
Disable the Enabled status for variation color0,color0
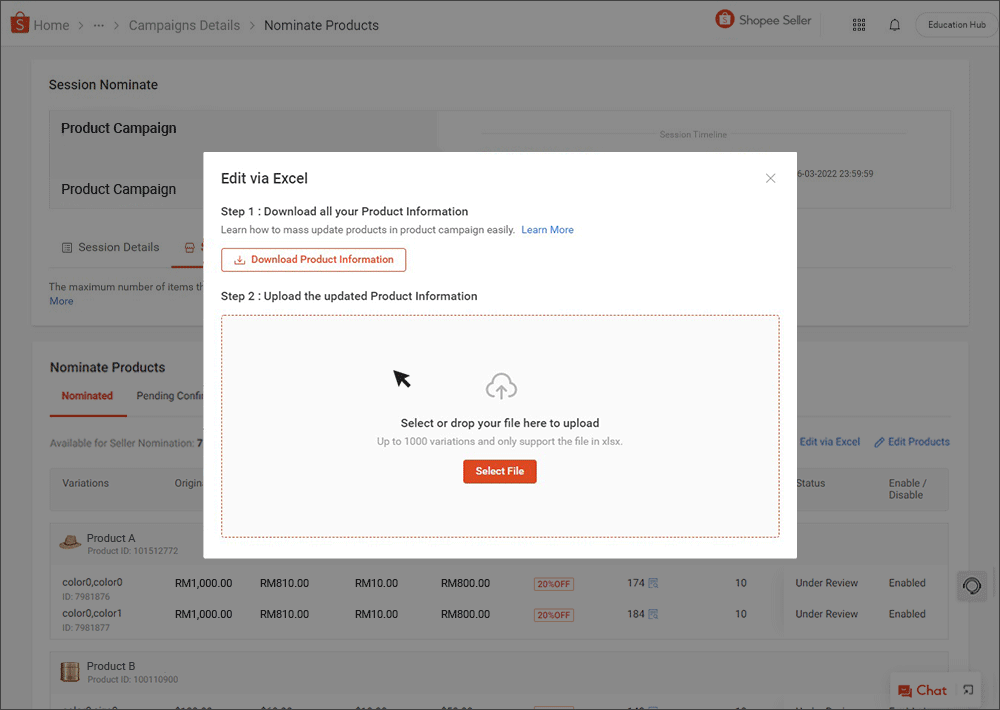click(906, 582)
